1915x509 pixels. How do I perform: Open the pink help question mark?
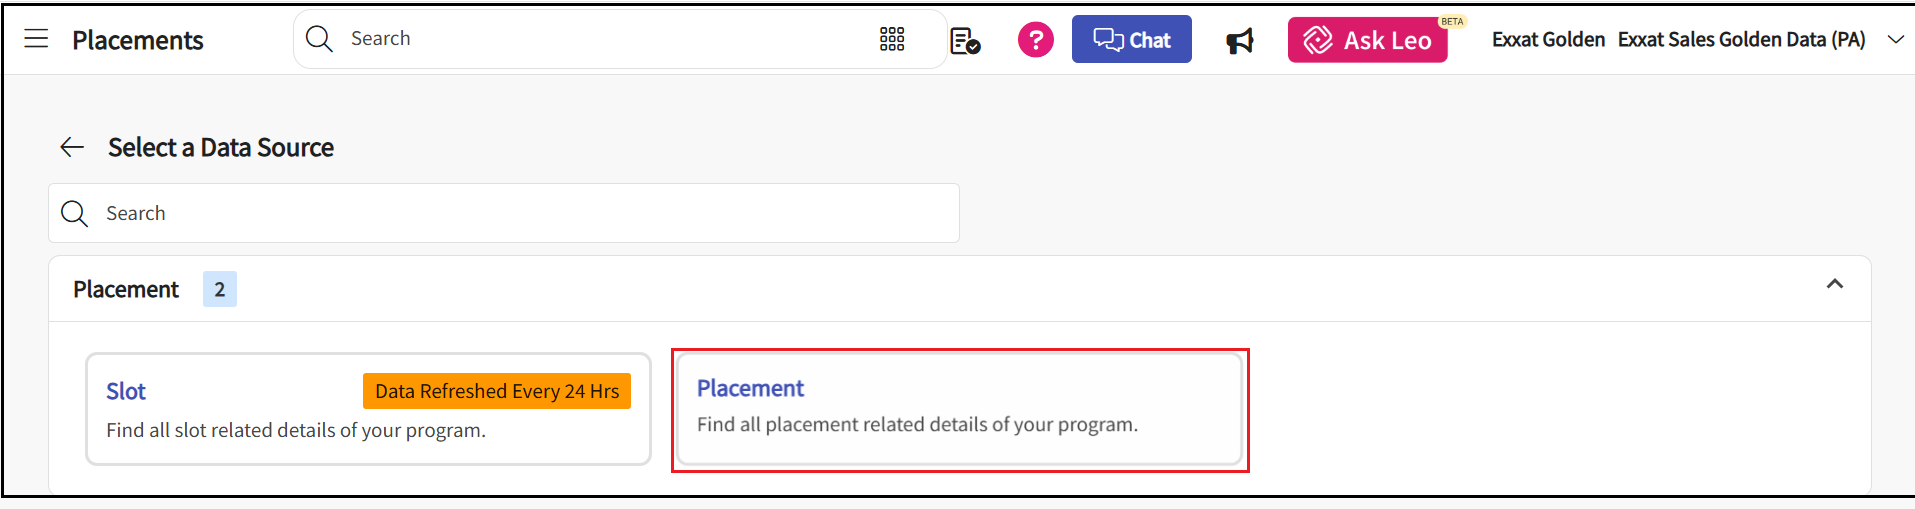click(1035, 40)
